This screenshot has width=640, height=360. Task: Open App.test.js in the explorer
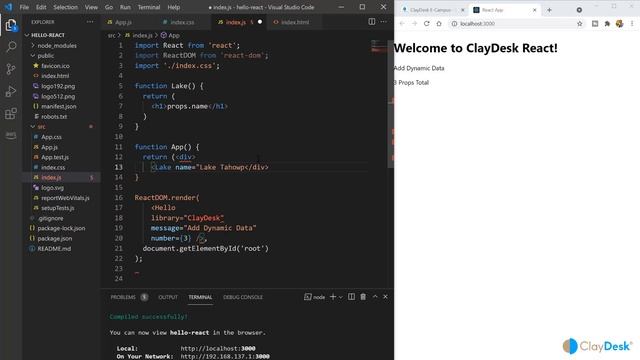coord(55,157)
